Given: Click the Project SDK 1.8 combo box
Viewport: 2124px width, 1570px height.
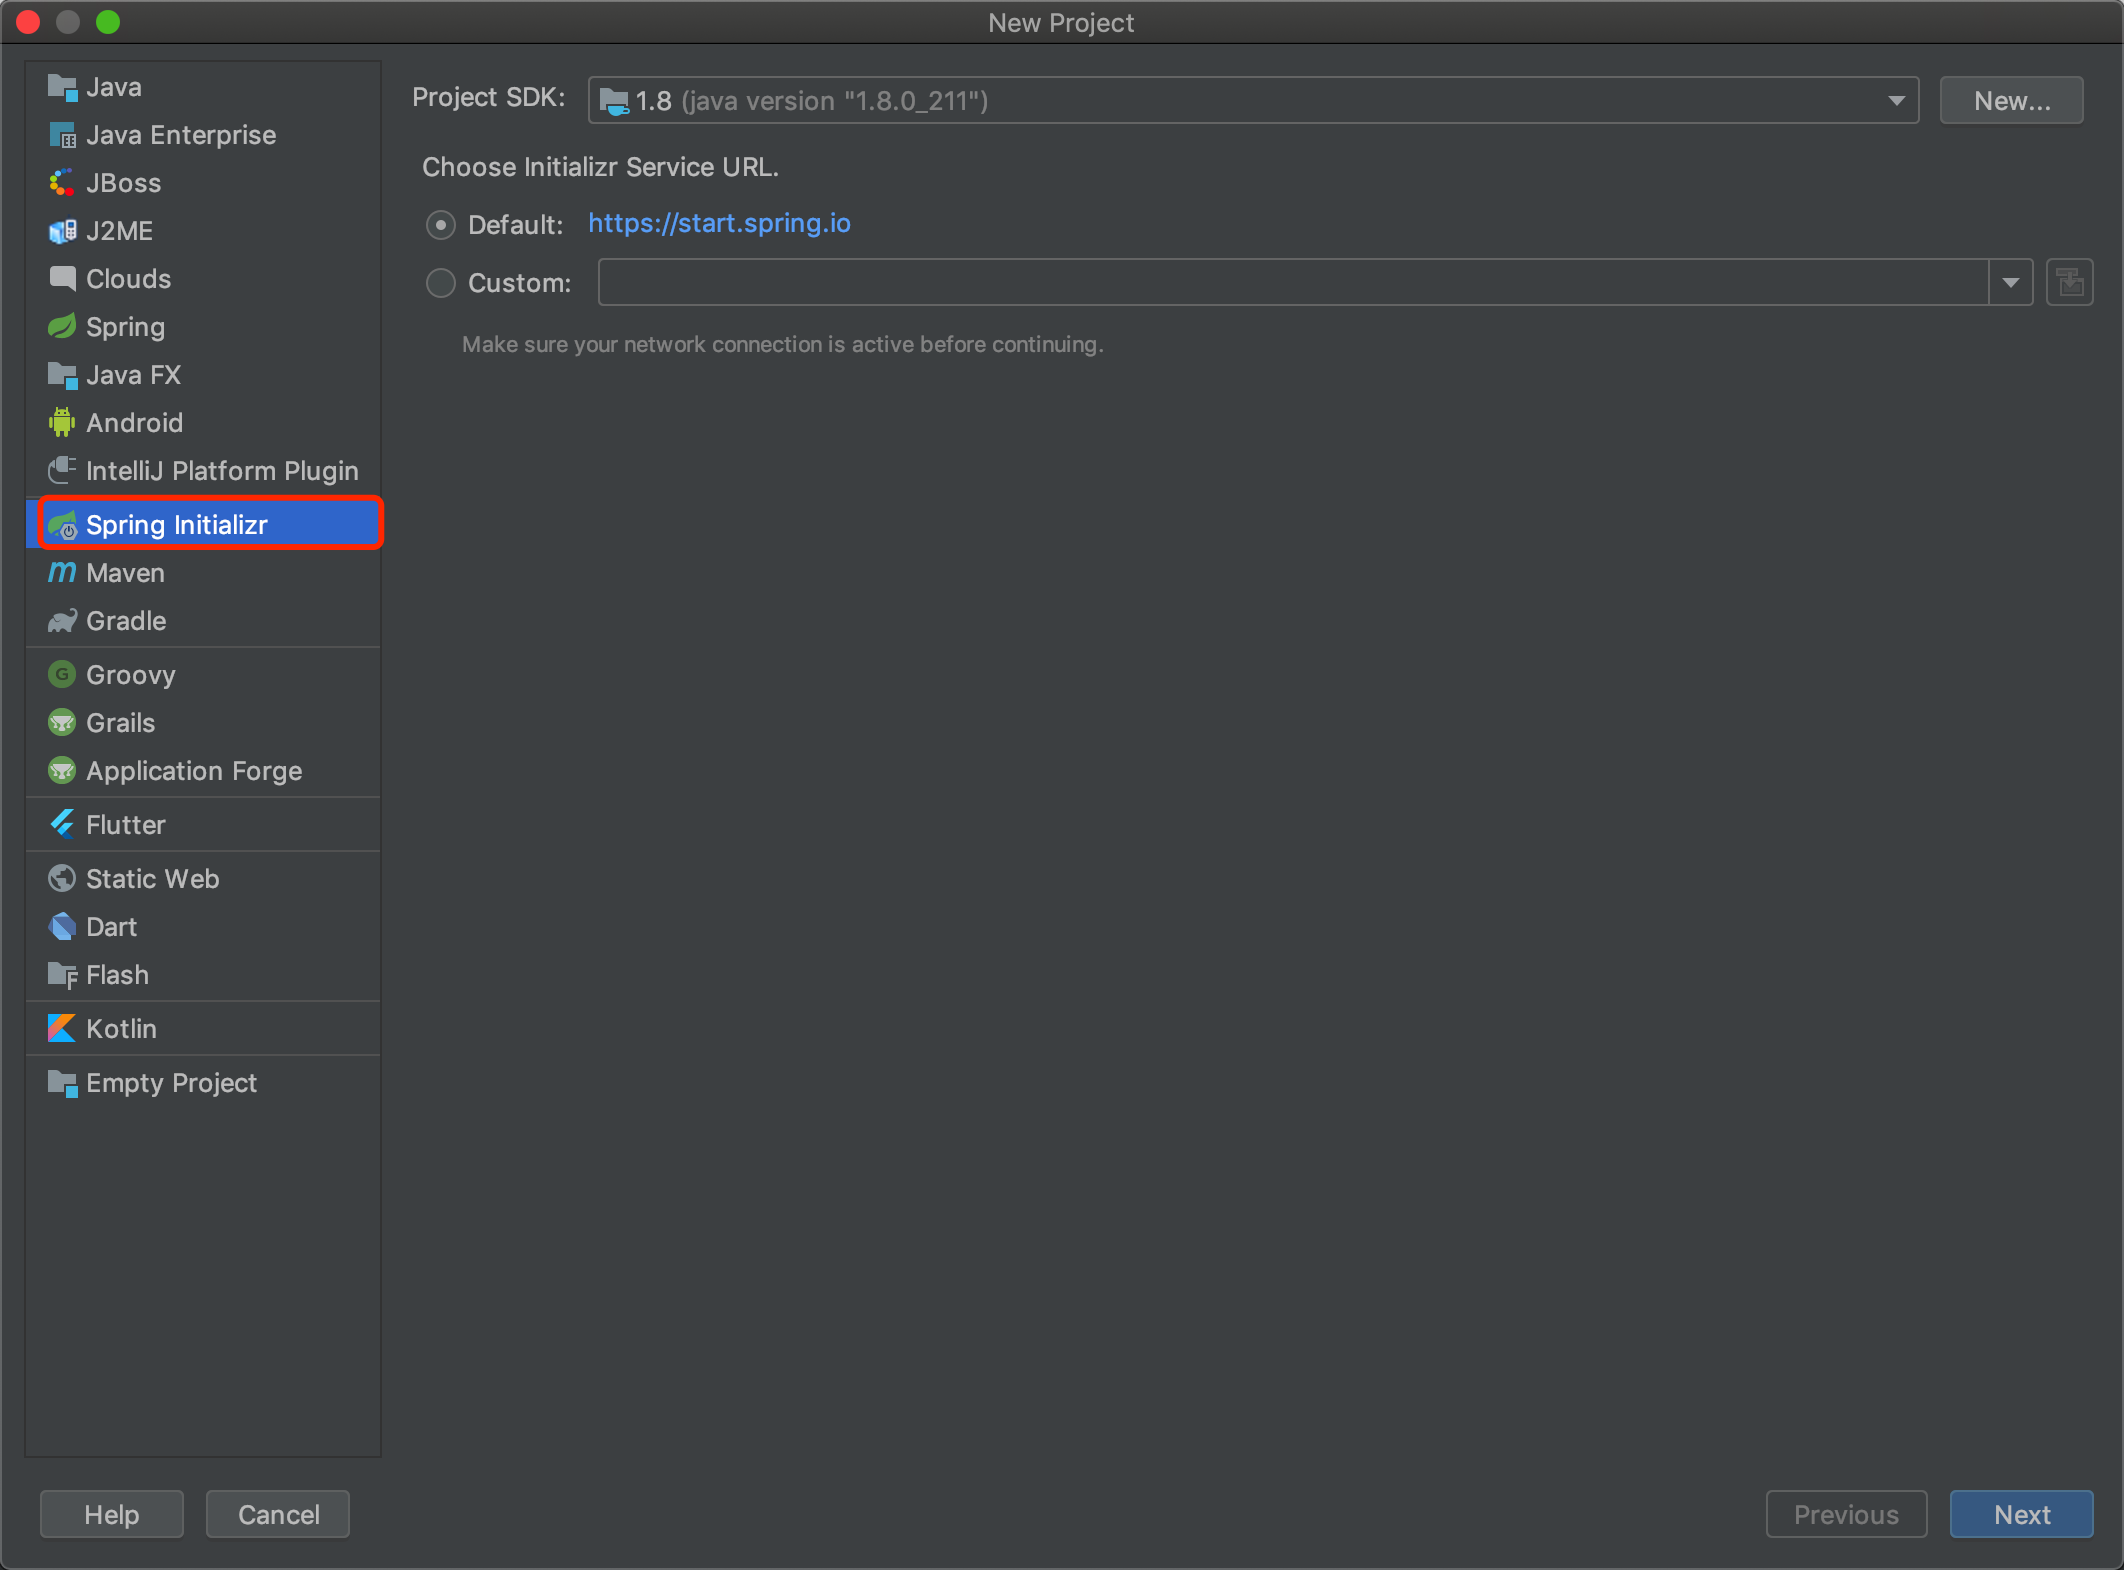Looking at the screenshot, I should coord(1253,101).
